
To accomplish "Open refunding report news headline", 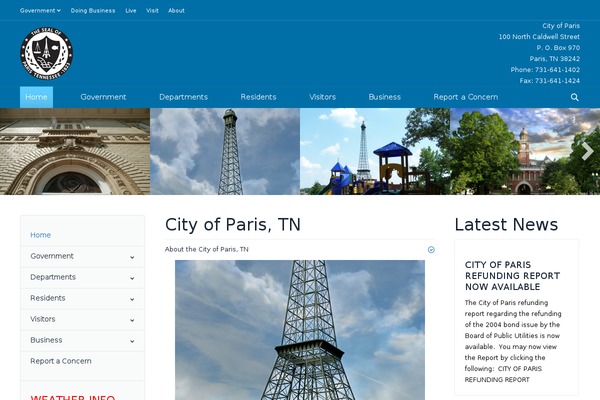I will [512, 276].
